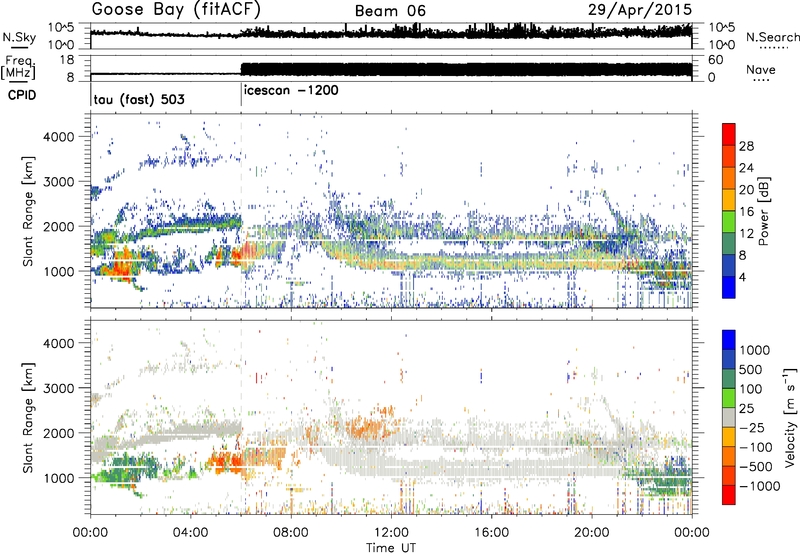
Task: Click the power colorbar tick label '28'
Action: [746, 146]
